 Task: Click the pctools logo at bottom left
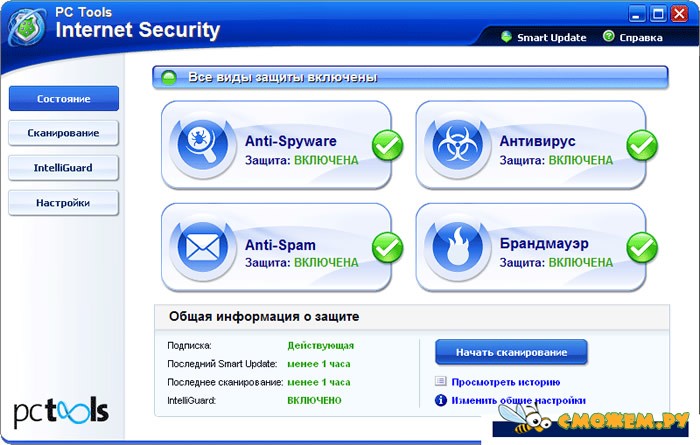pyautogui.click(x=61, y=412)
